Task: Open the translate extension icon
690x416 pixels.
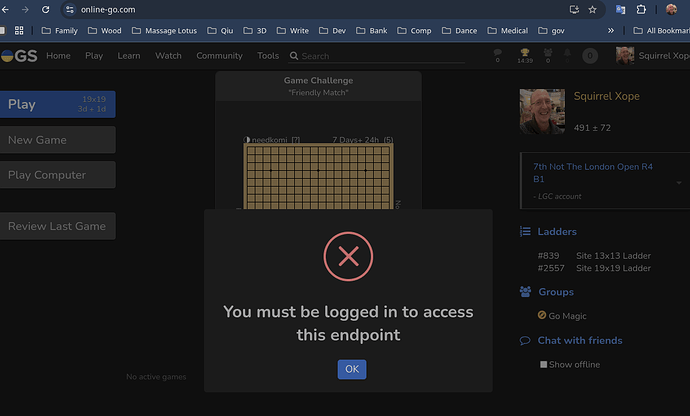Action: click(x=620, y=9)
